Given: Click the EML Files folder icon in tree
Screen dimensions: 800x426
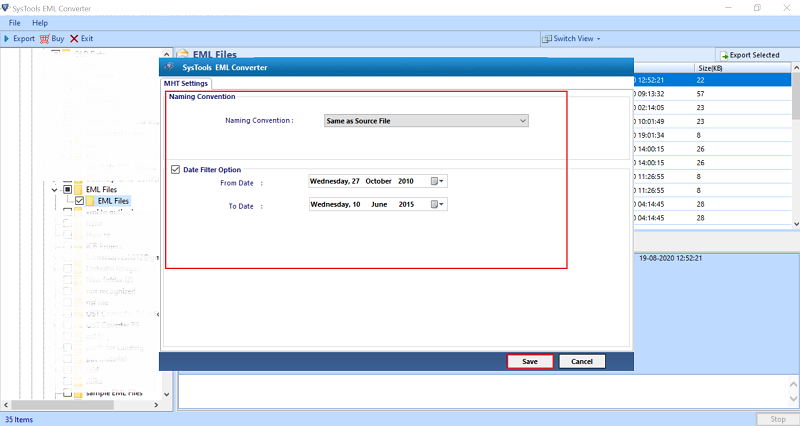Looking at the screenshot, I should click(79, 189).
